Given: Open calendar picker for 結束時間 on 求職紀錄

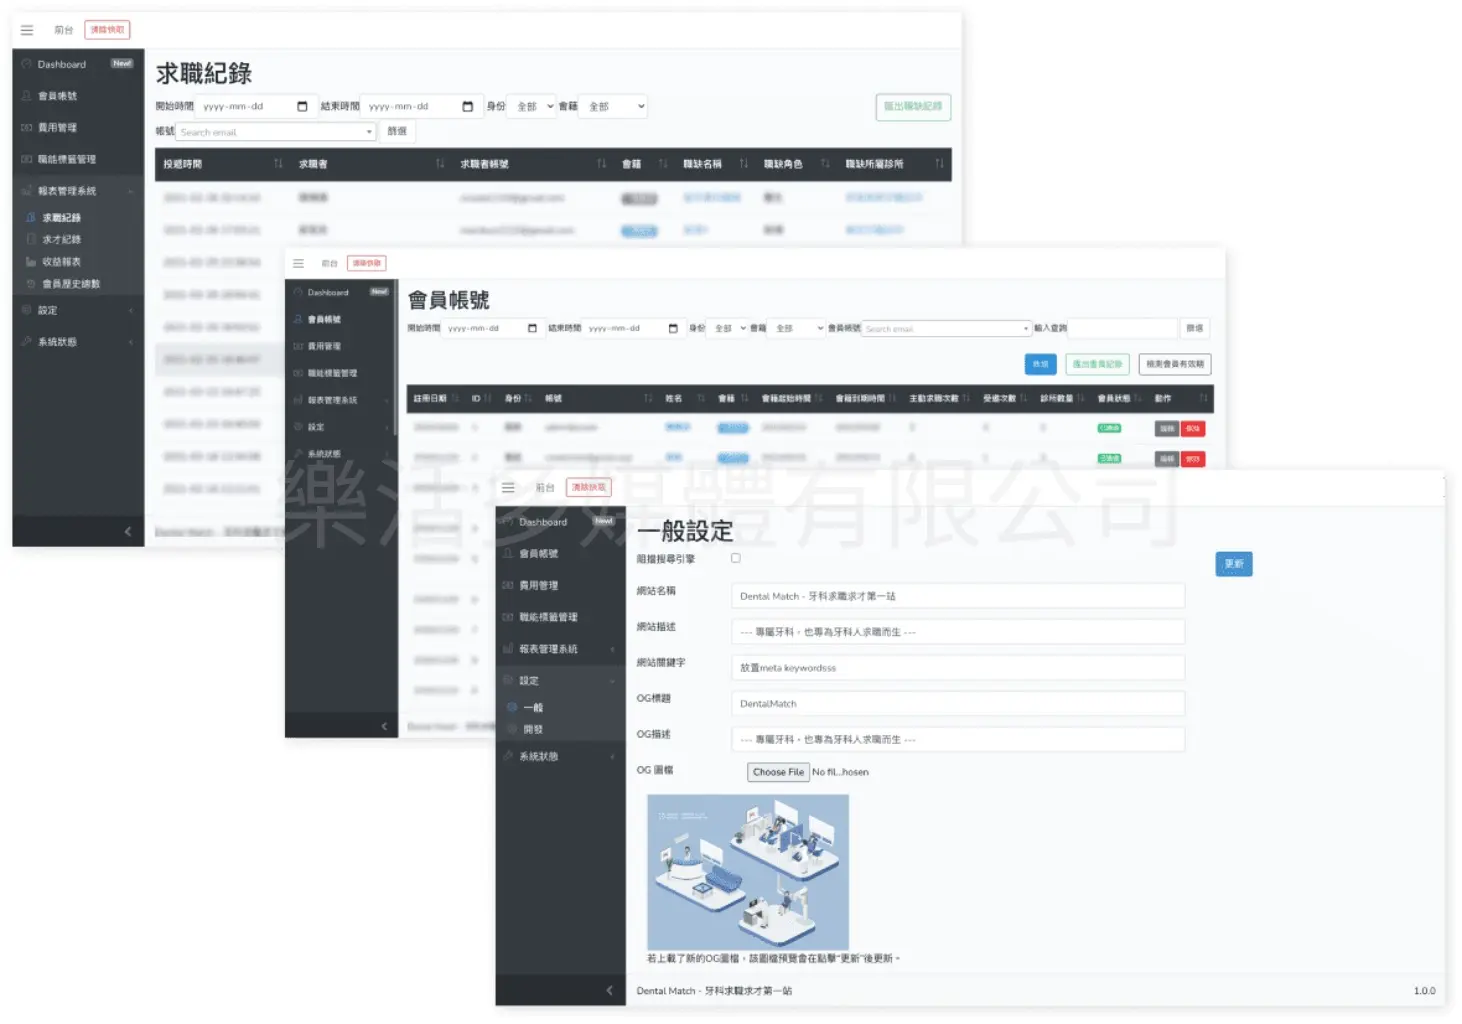Looking at the screenshot, I should 467,106.
